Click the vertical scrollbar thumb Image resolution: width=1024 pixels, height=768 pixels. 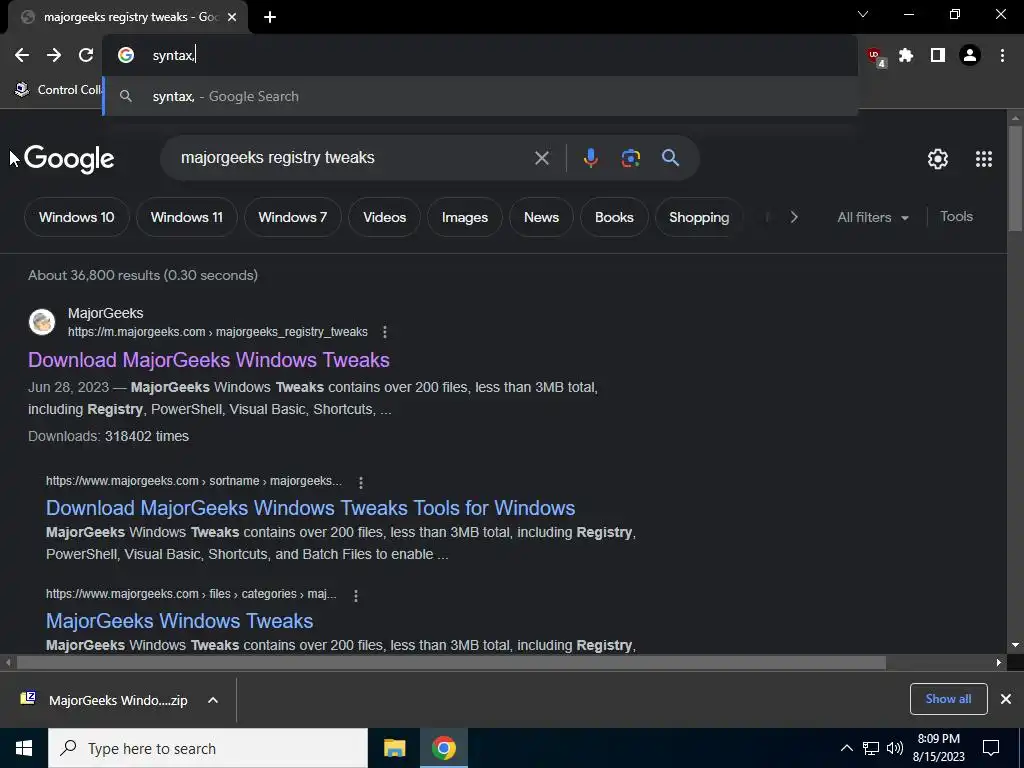click(x=1015, y=178)
